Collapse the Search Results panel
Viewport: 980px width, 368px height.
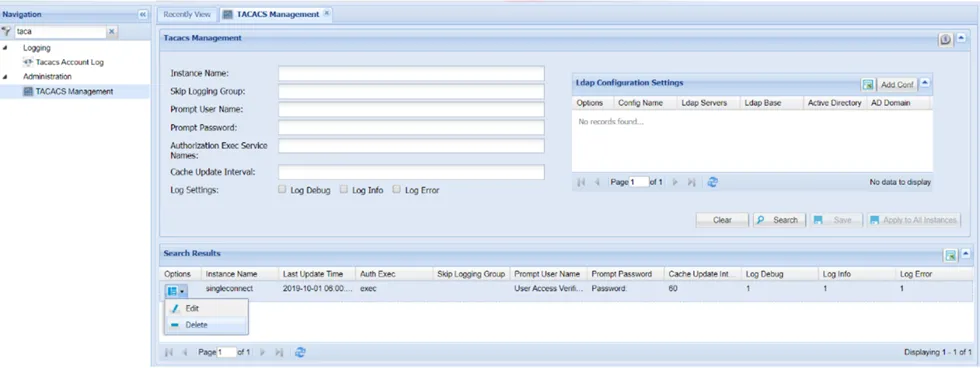click(x=966, y=254)
